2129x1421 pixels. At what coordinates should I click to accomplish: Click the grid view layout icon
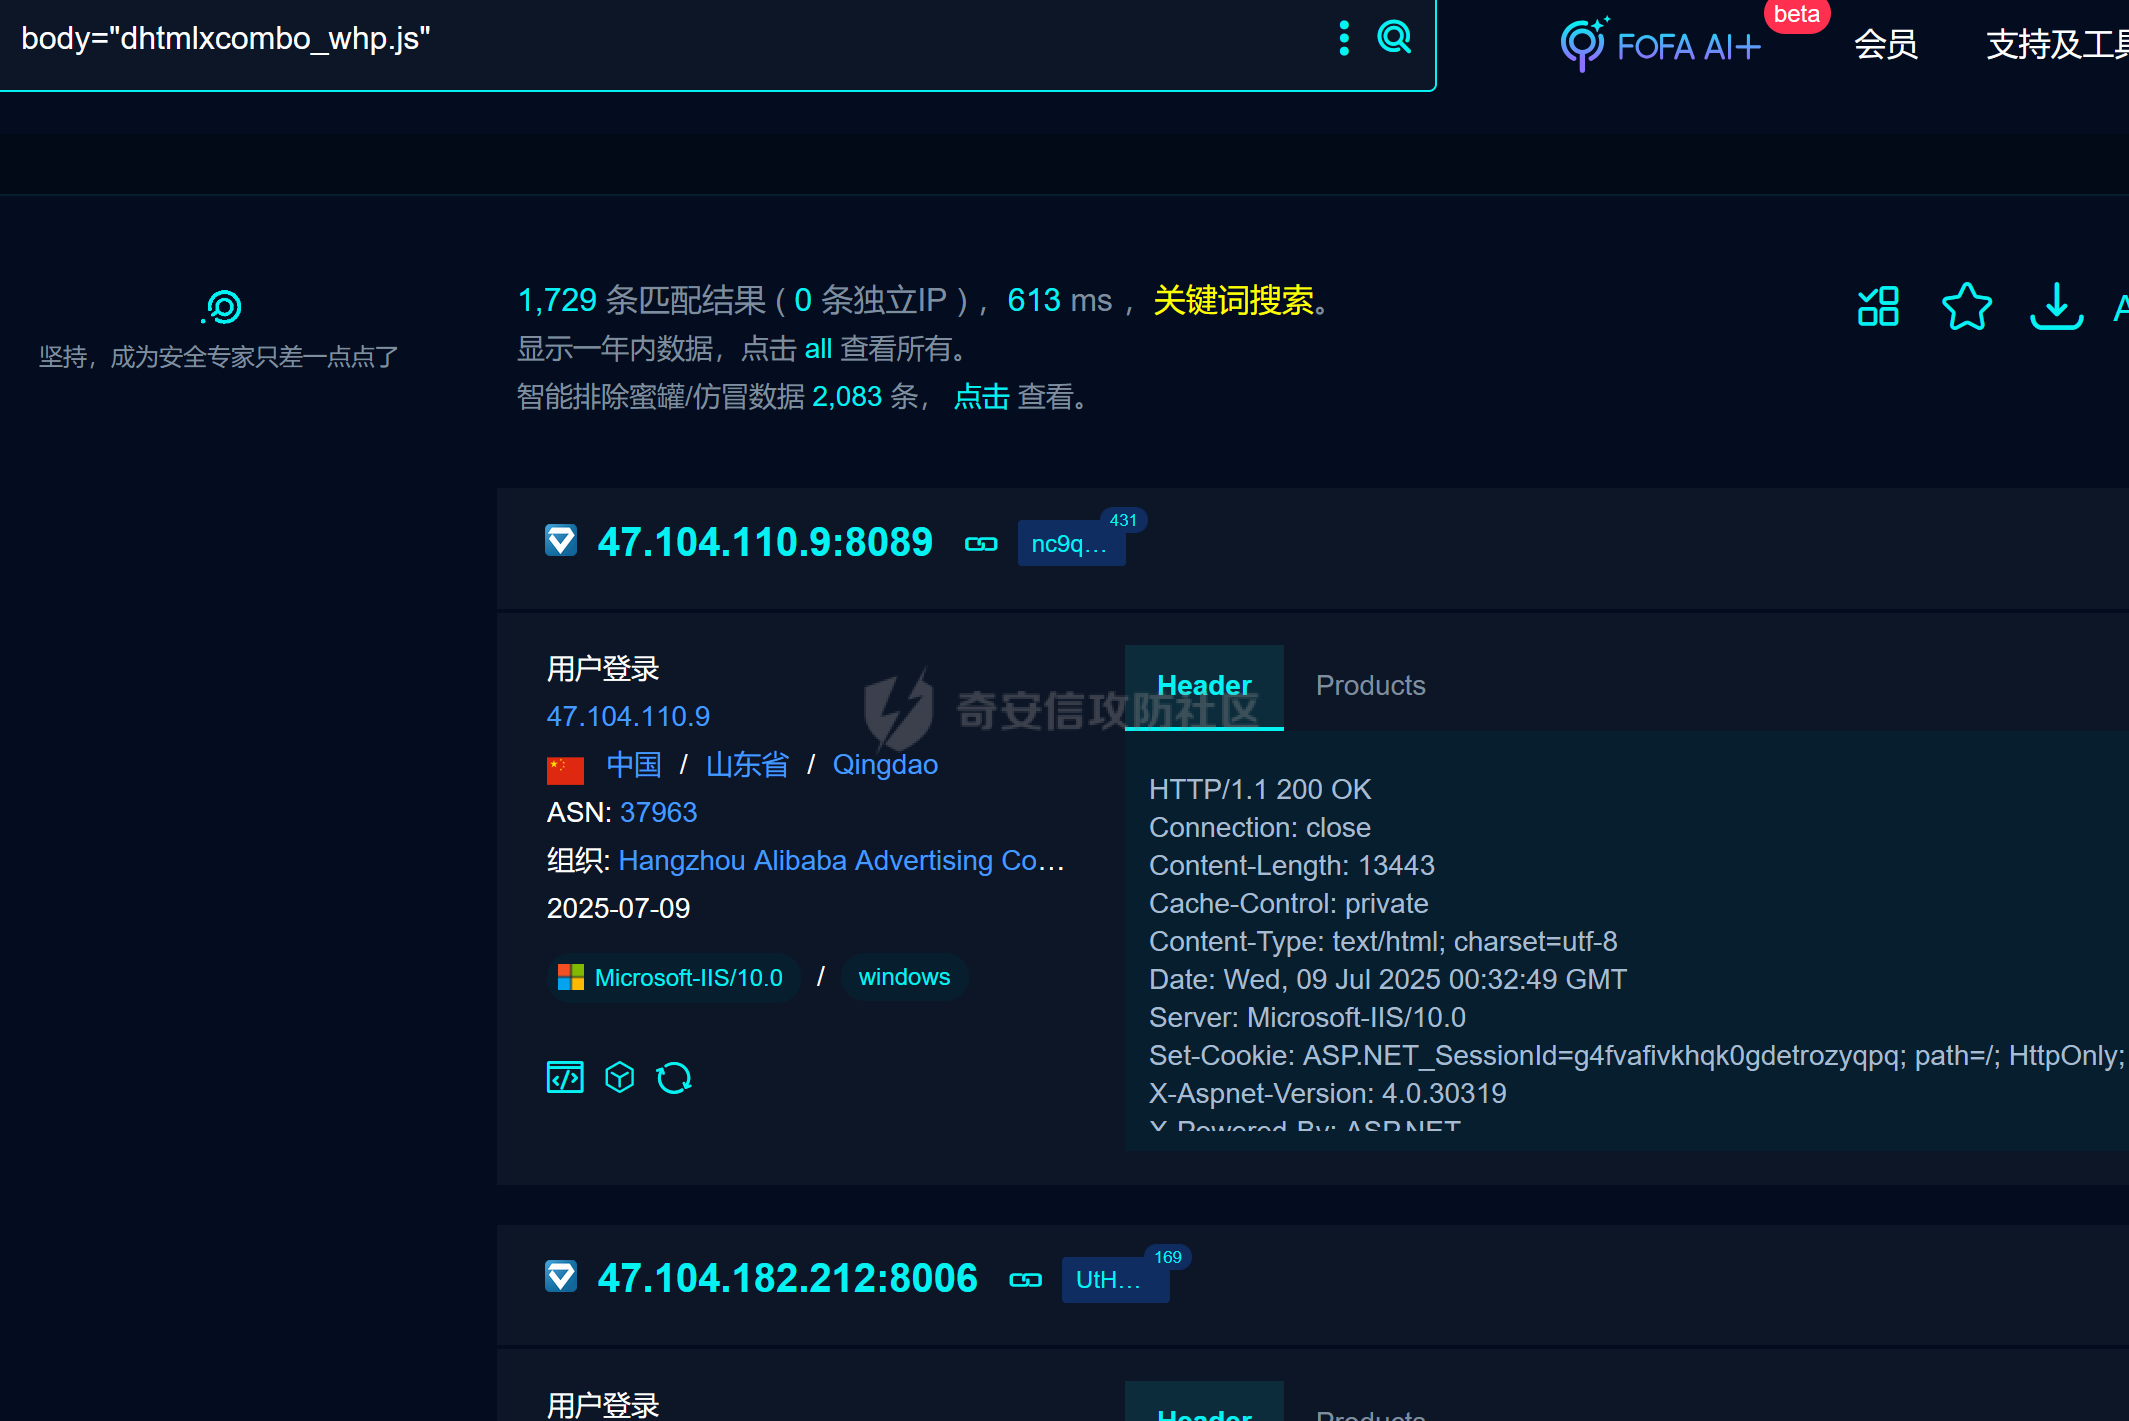pyautogui.click(x=1878, y=306)
